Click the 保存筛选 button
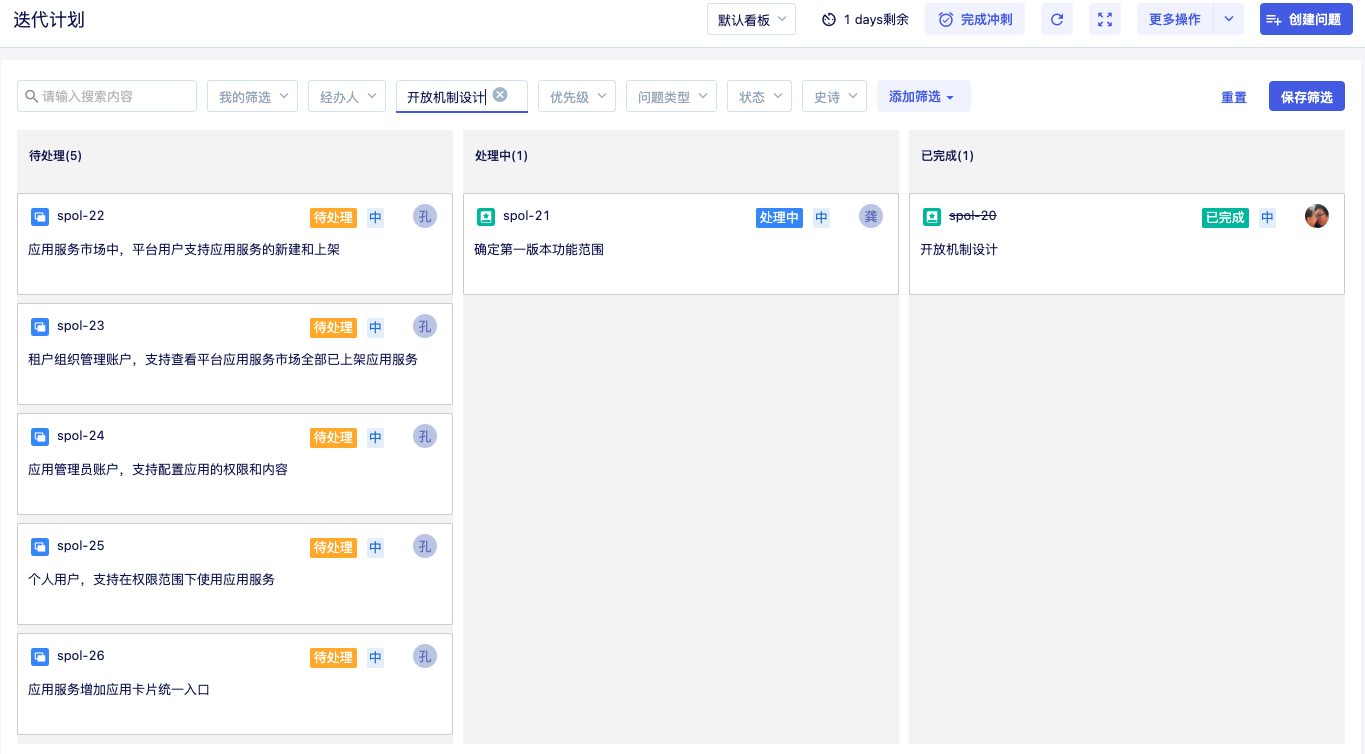 1307,96
